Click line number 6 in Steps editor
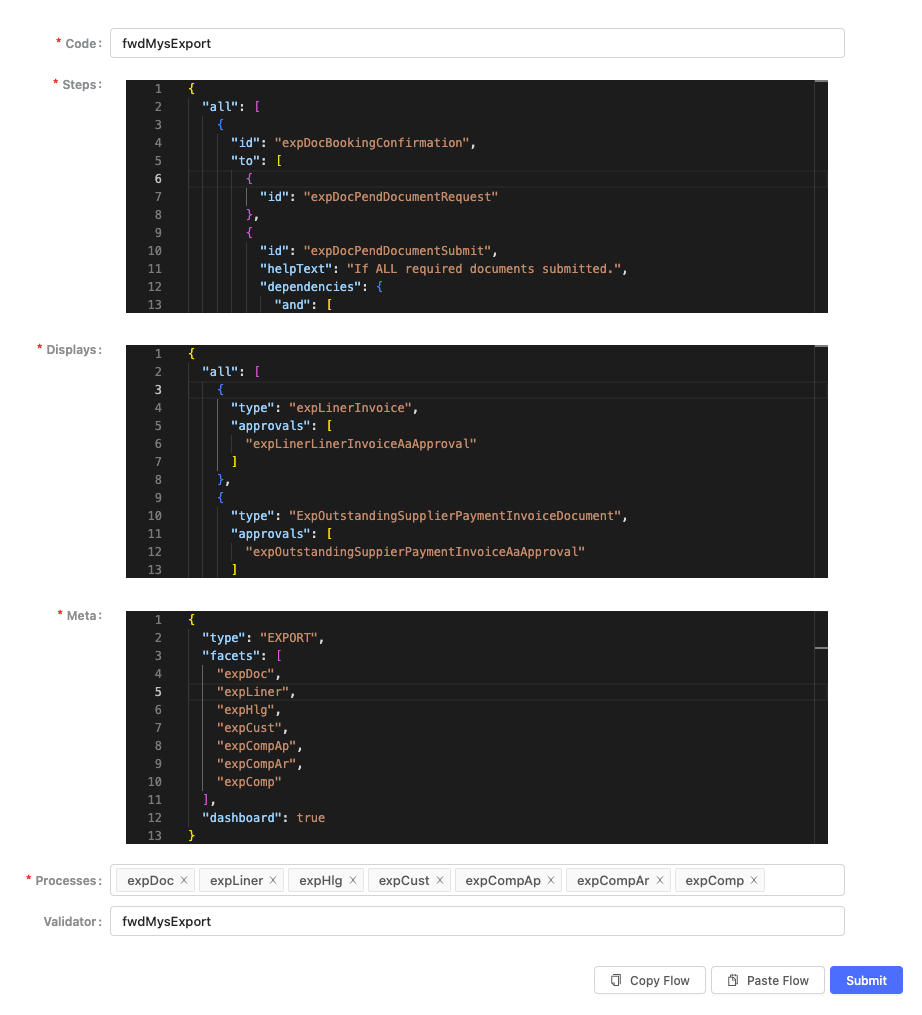This screenshot has width=922, height=1015. [x=158, y=179]
